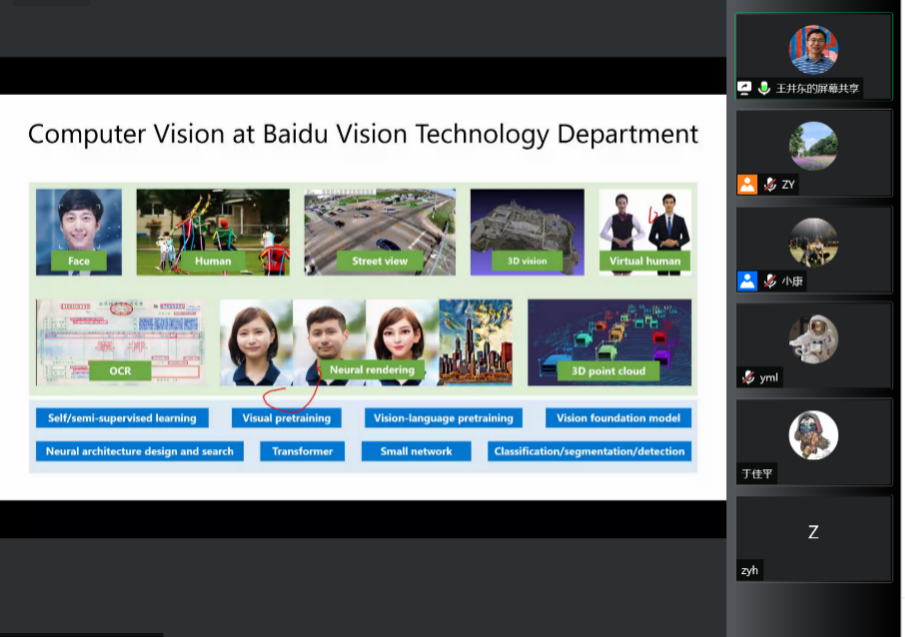
Task: Select ZY's lavender field avatar
Action: click(813, 146)
